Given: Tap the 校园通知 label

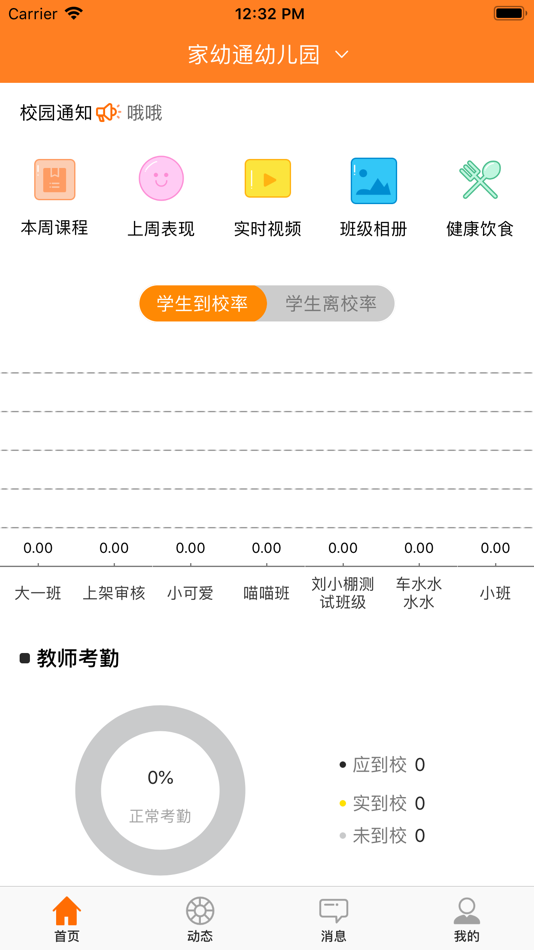Looking at the screenshot, I should click(x=56, y=113).
